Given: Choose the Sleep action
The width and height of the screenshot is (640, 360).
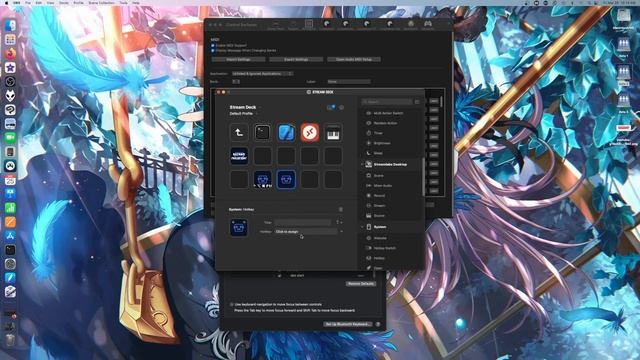Looking at the screenshot, I should [378, 153].
